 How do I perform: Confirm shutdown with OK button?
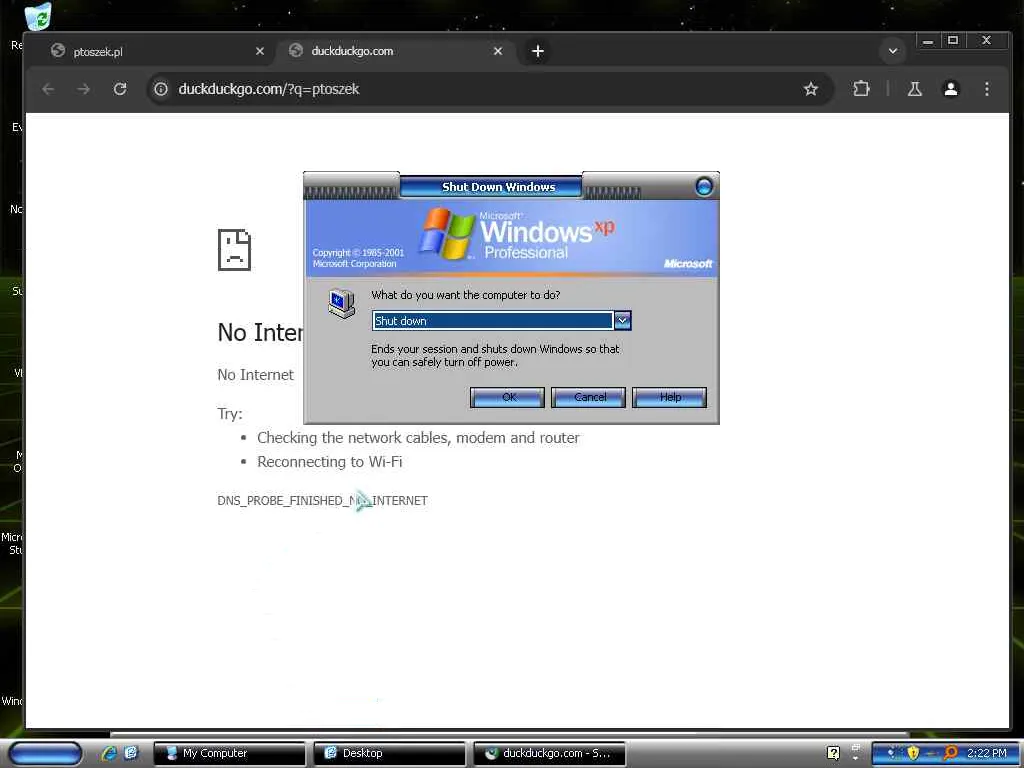point(507,397)
